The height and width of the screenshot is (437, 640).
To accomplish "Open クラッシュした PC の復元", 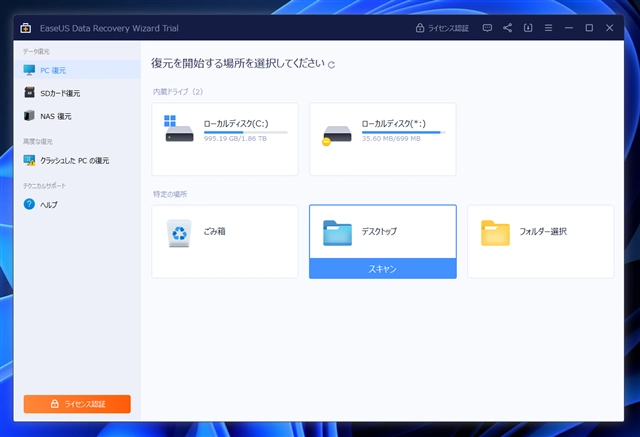I will click(78, 160).
